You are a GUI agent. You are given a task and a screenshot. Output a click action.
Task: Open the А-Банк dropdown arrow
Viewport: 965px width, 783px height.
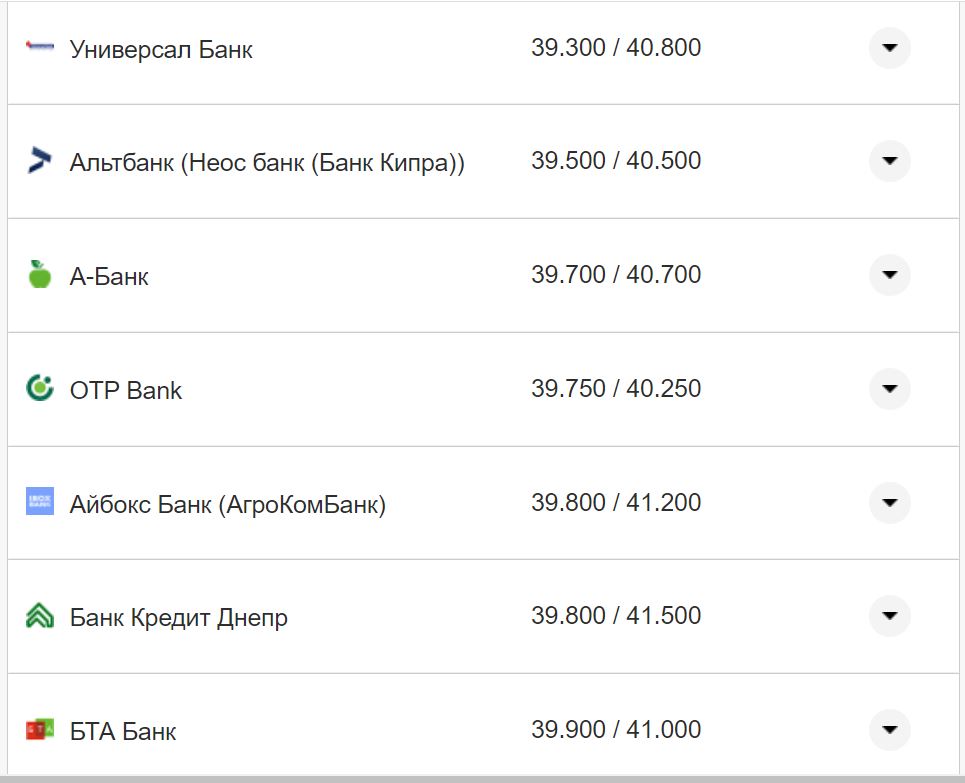(x=889, y=275)
